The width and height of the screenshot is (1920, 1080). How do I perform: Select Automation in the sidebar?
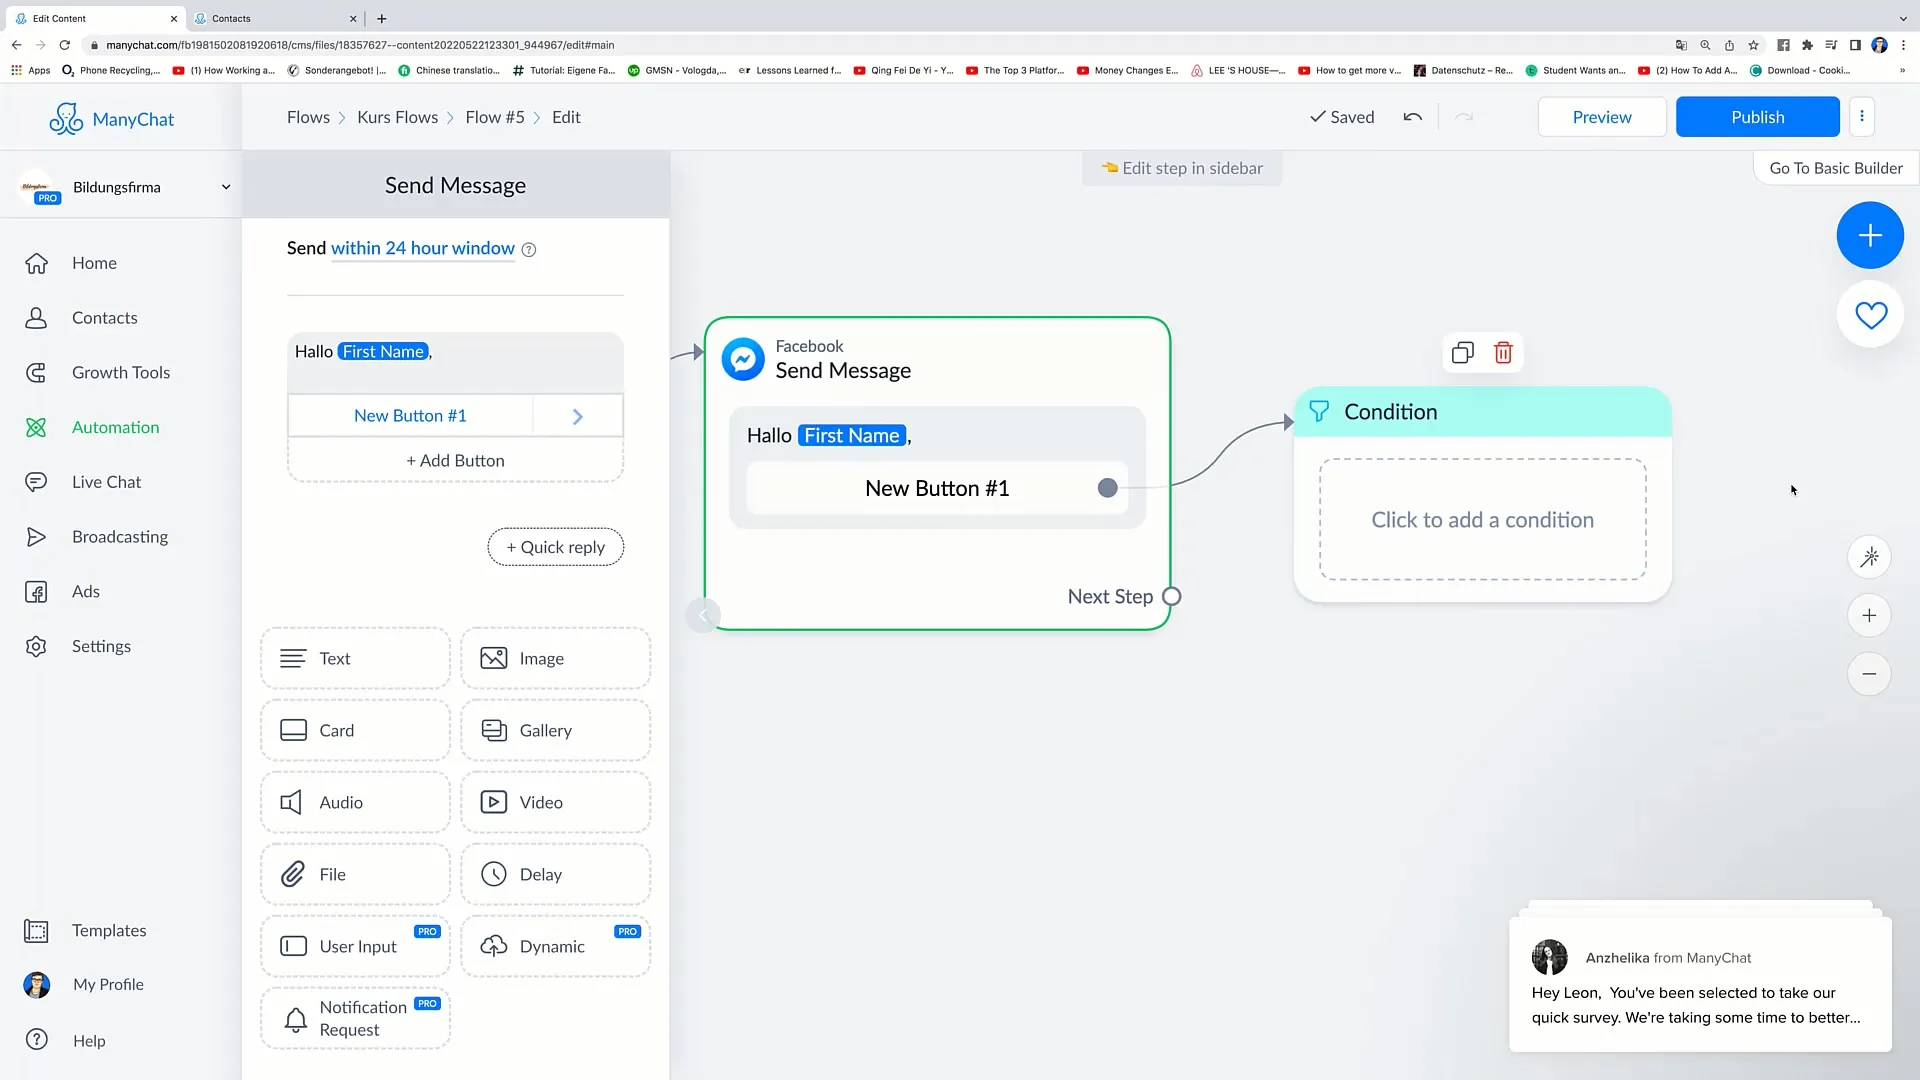(x=115, y=427)
